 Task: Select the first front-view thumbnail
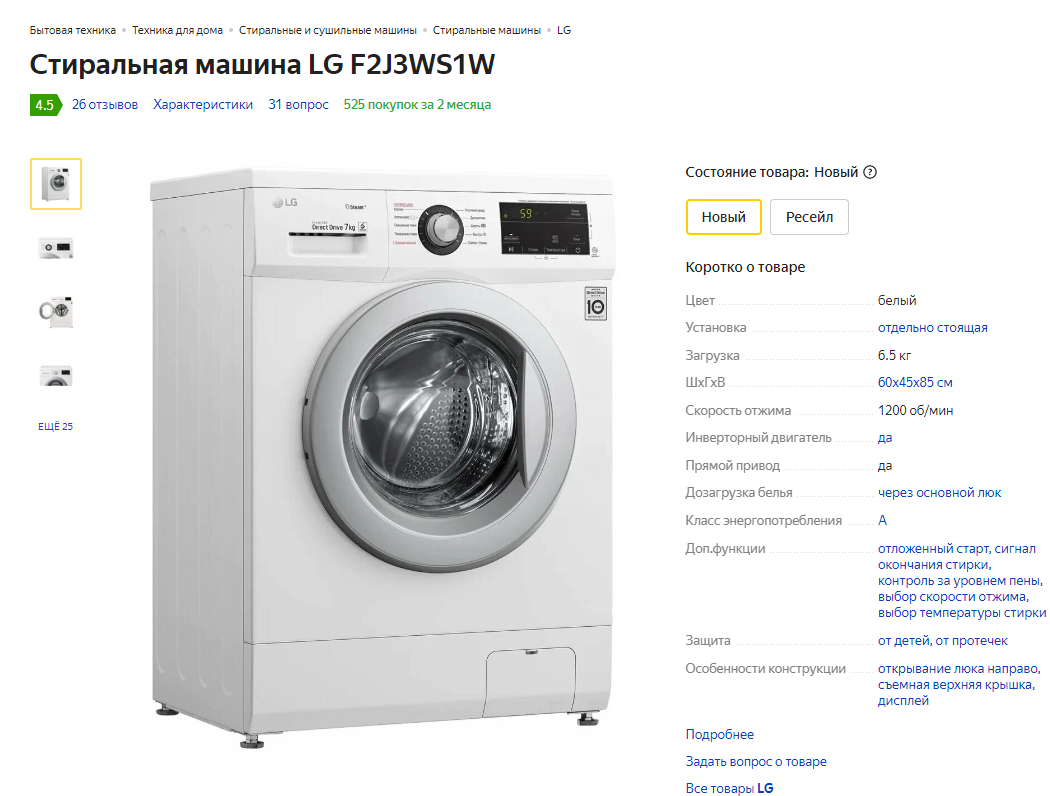pyautogui.click(x=56, y=184)
